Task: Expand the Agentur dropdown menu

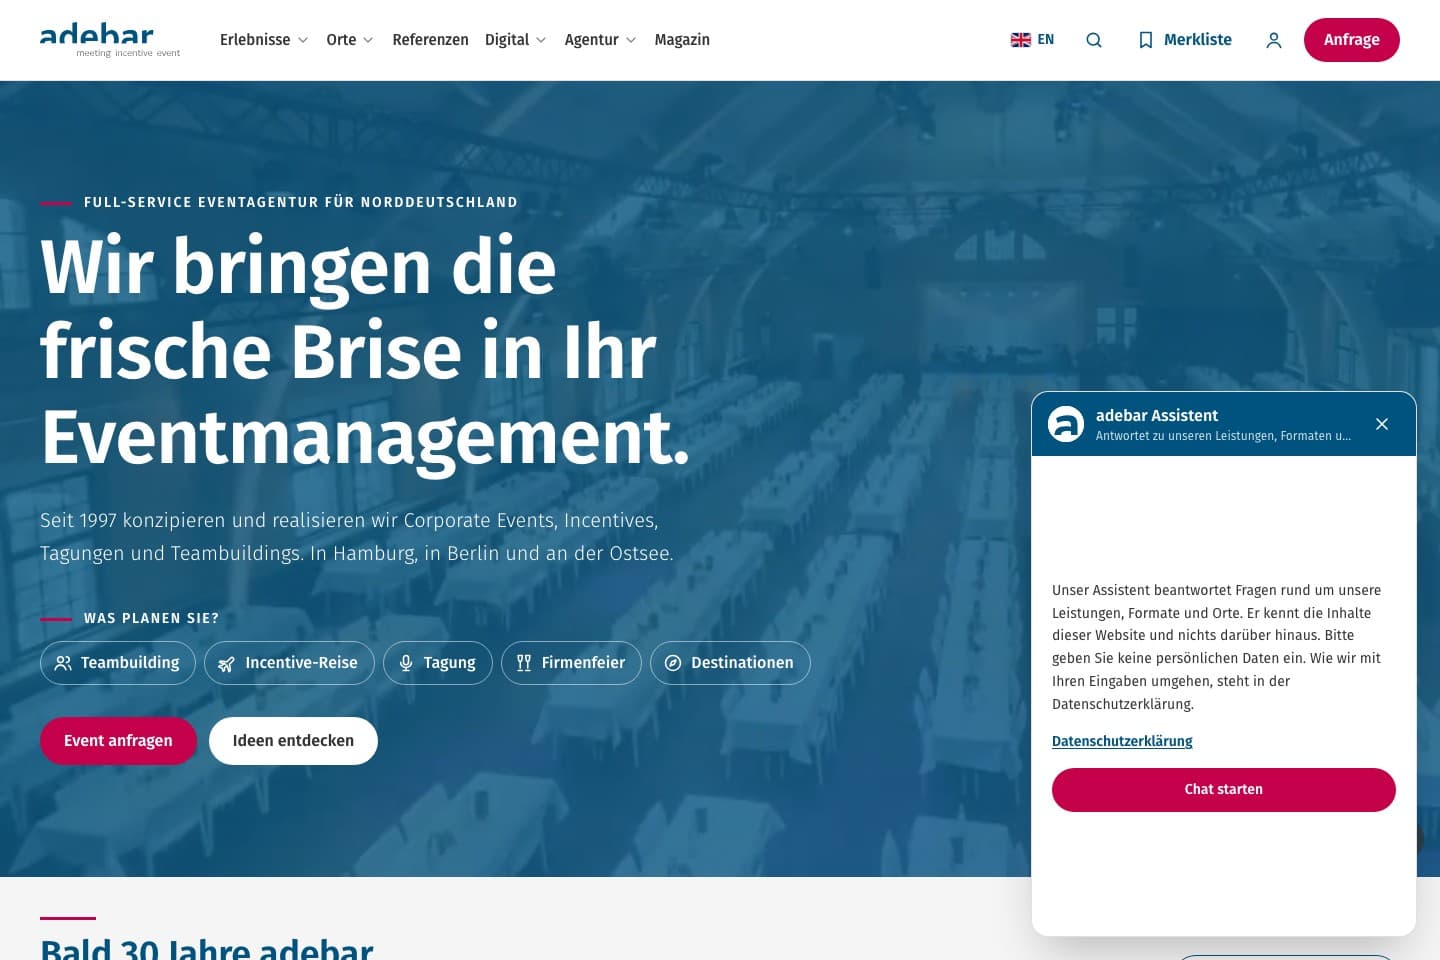Action: coord(600,40)
